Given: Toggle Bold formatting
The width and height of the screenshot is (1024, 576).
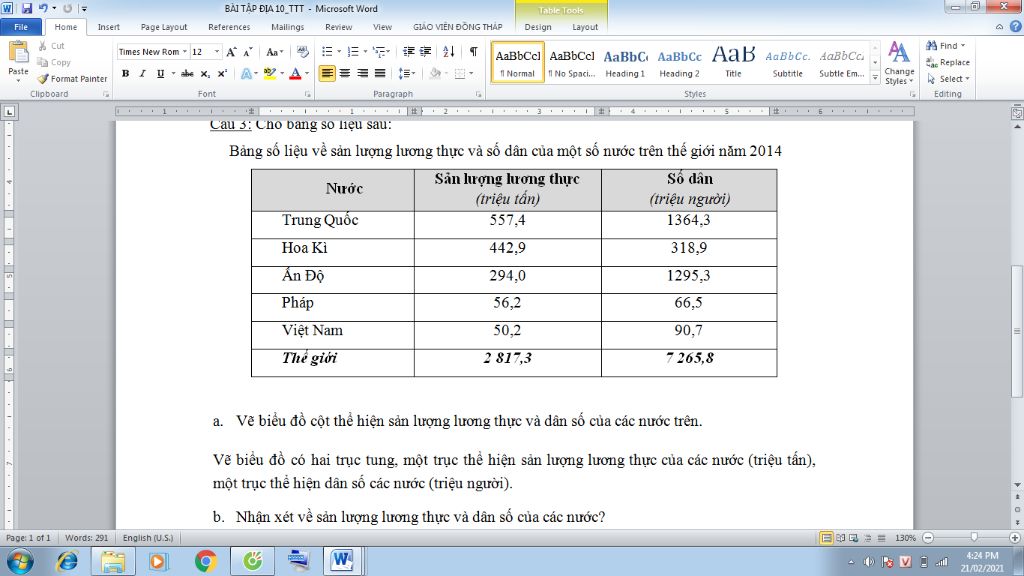Looking at the screenshot, I should [125, 74].
